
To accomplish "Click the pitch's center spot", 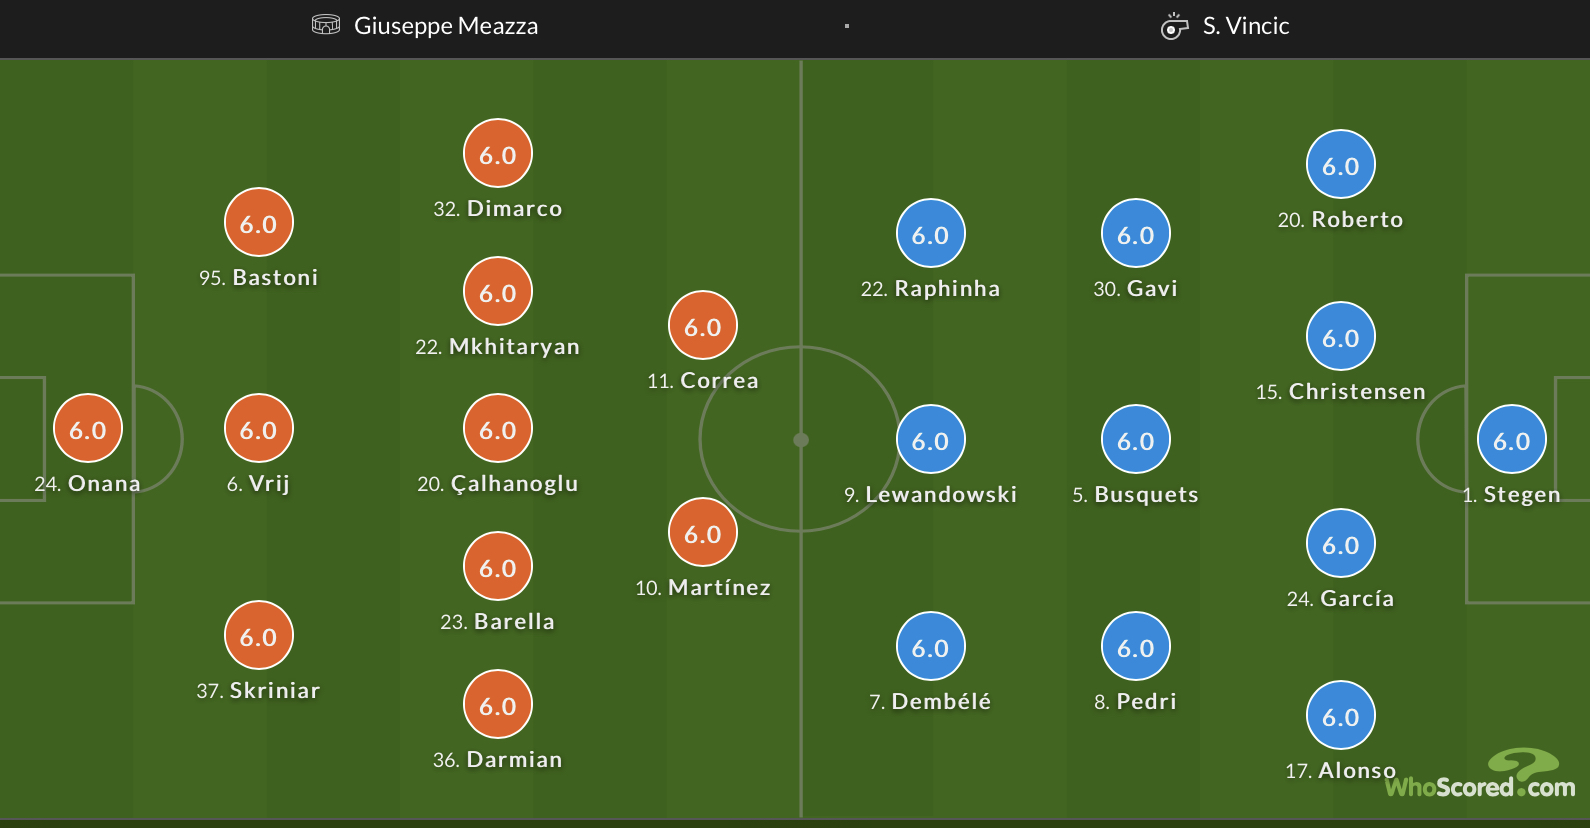I will (801, 440).
